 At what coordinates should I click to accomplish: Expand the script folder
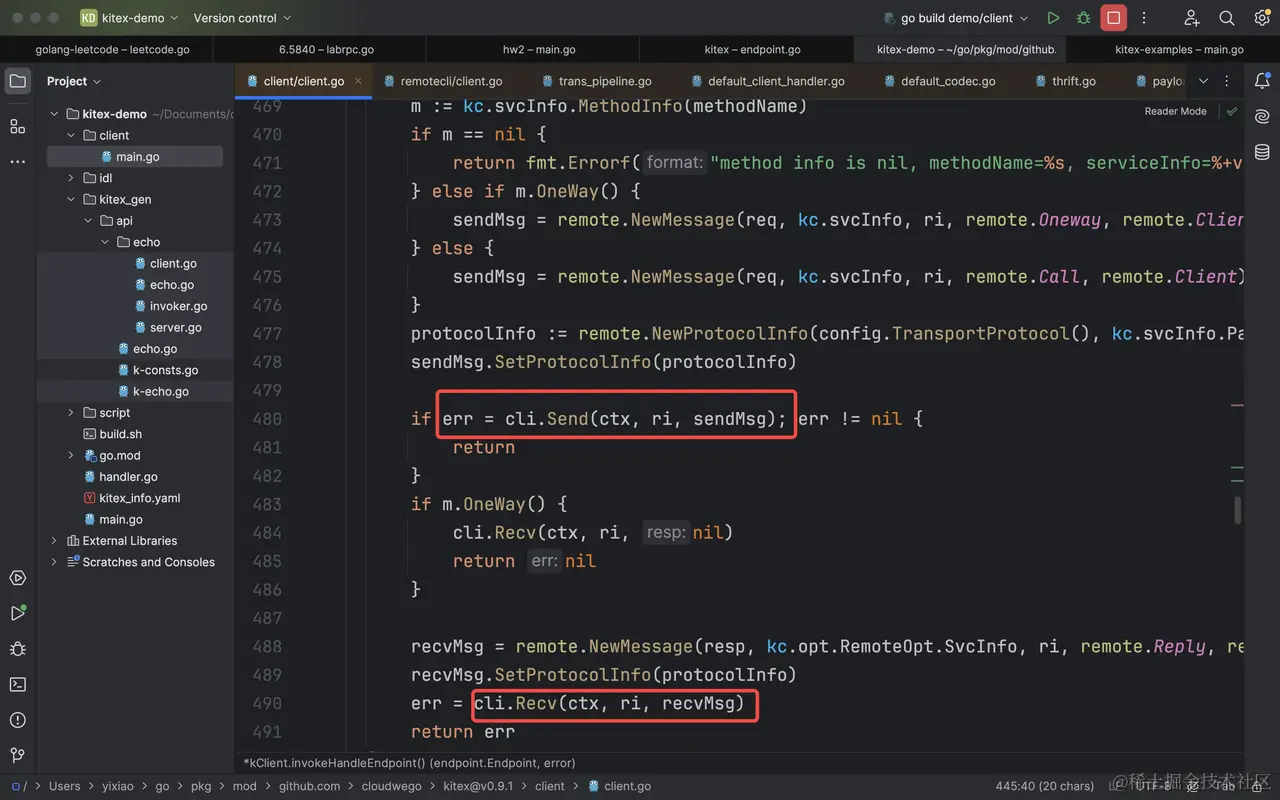point(71,412)
